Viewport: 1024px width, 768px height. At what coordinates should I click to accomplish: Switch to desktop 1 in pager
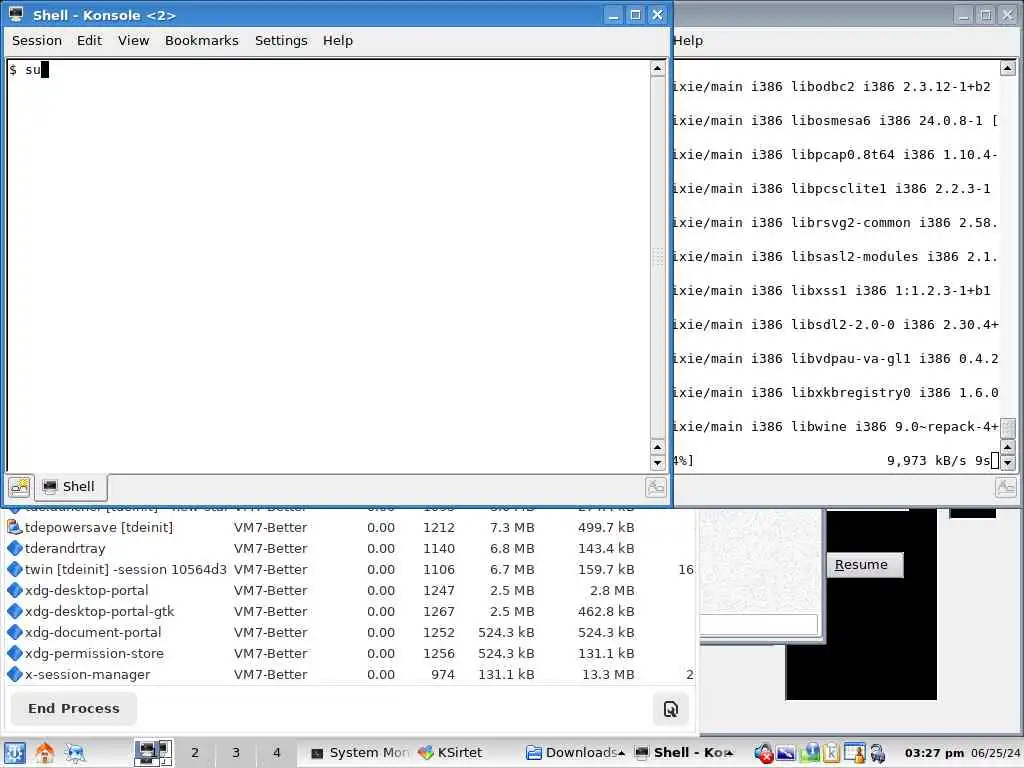(x=153, y=753)
